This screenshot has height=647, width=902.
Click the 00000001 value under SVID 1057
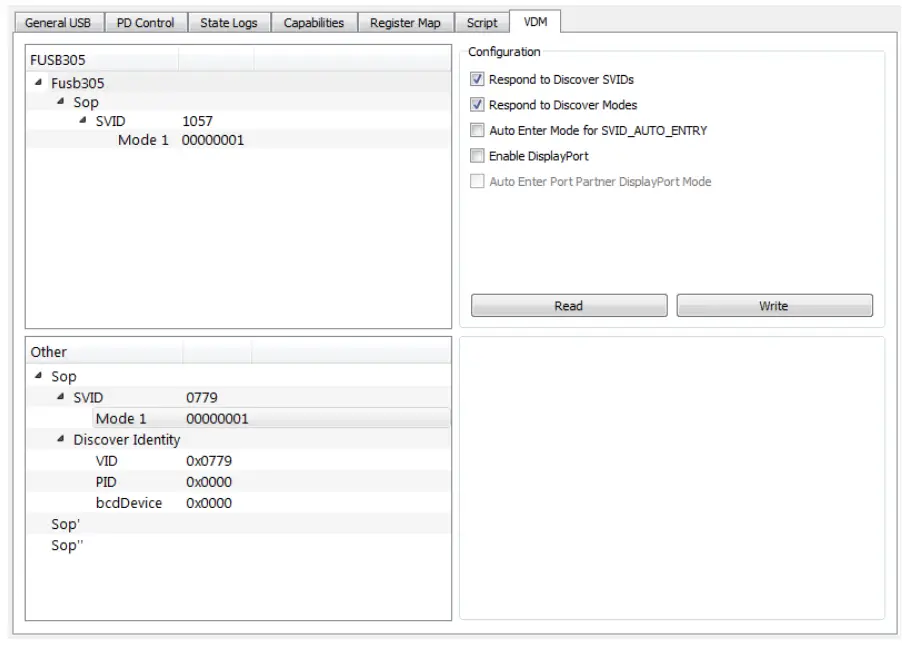pos(213,140)
